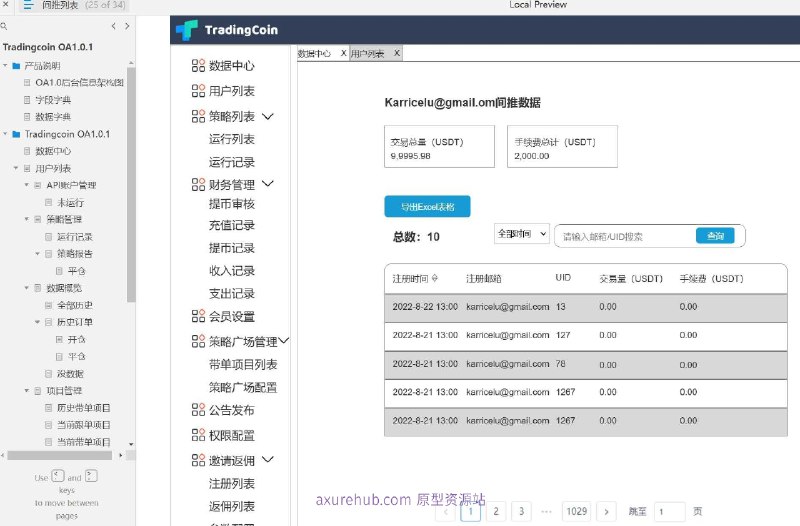Click the 跳至 page number input

tap(668, 511)
